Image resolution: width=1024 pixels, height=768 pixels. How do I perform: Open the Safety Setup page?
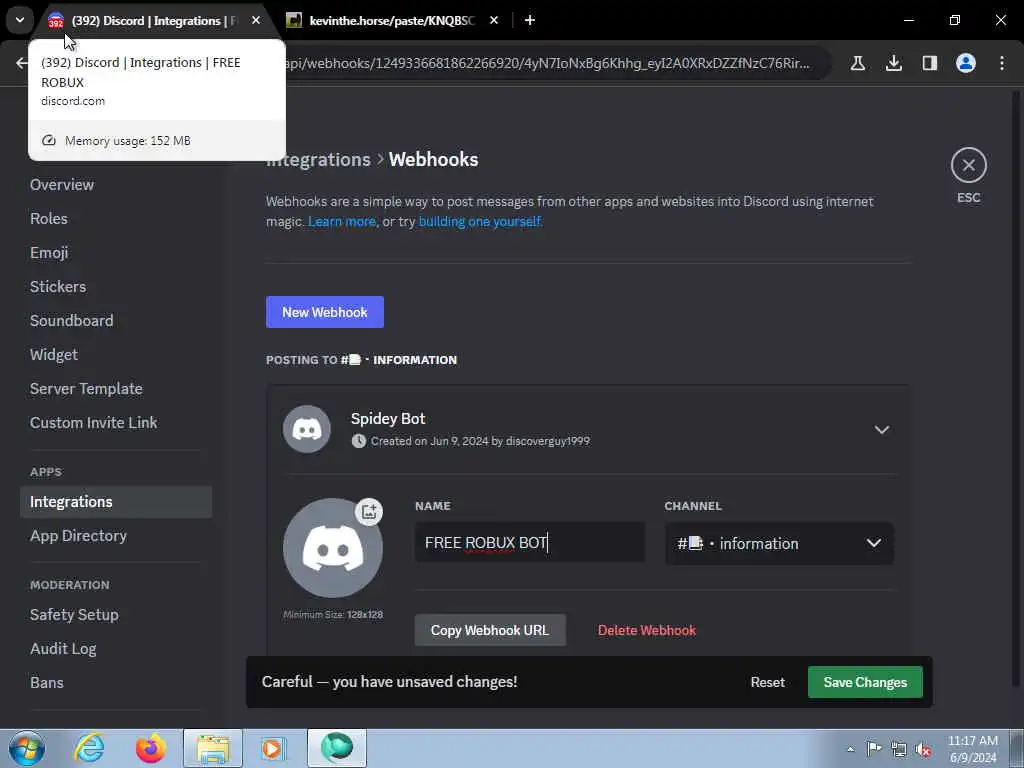click(x=74, y=615)
